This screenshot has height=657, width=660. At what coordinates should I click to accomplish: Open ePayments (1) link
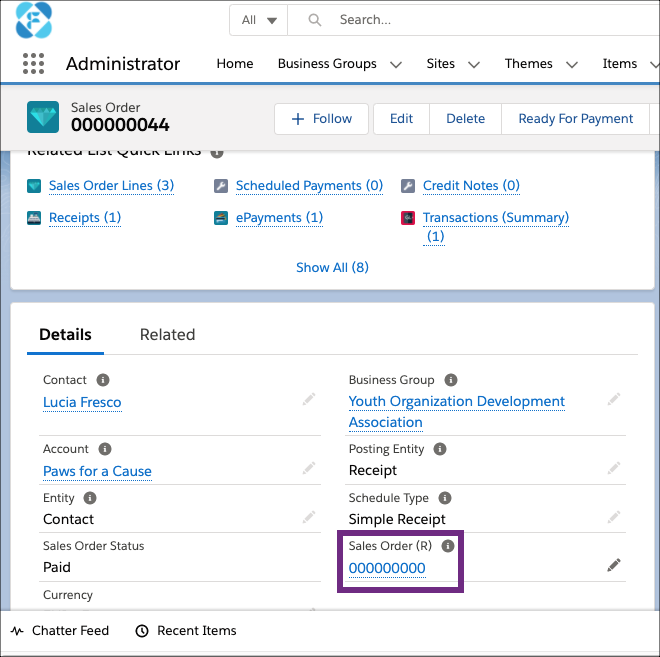pos(279,218)
